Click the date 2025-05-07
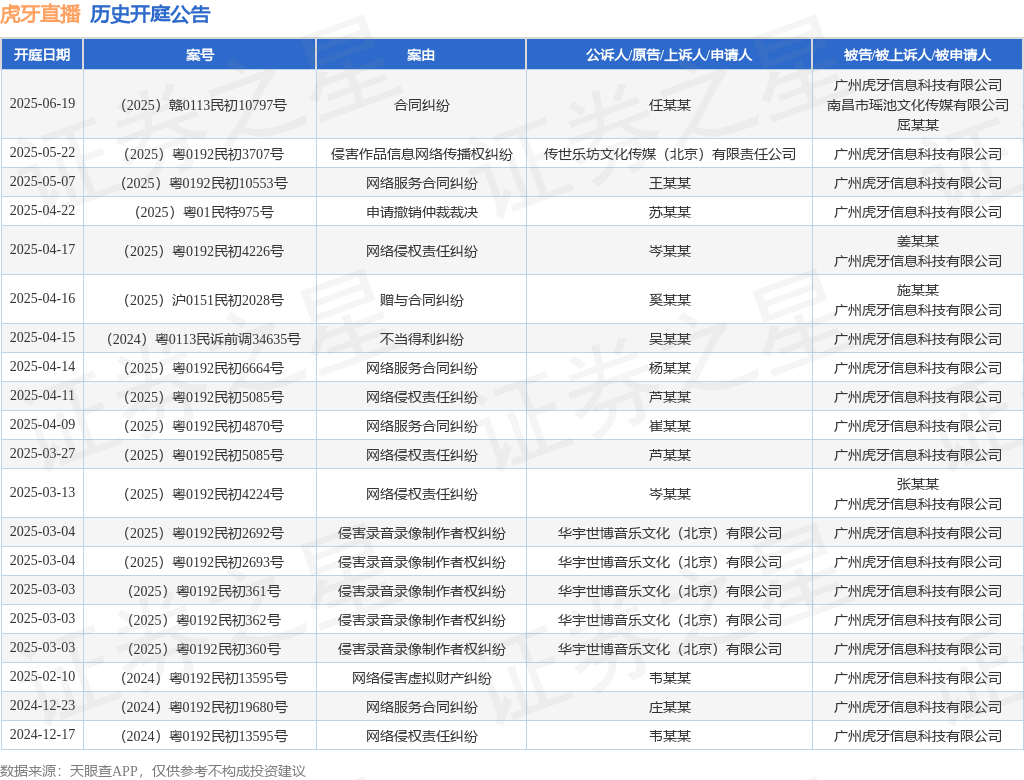Viewport: 1024px width, 780px height. pos(42,182)
